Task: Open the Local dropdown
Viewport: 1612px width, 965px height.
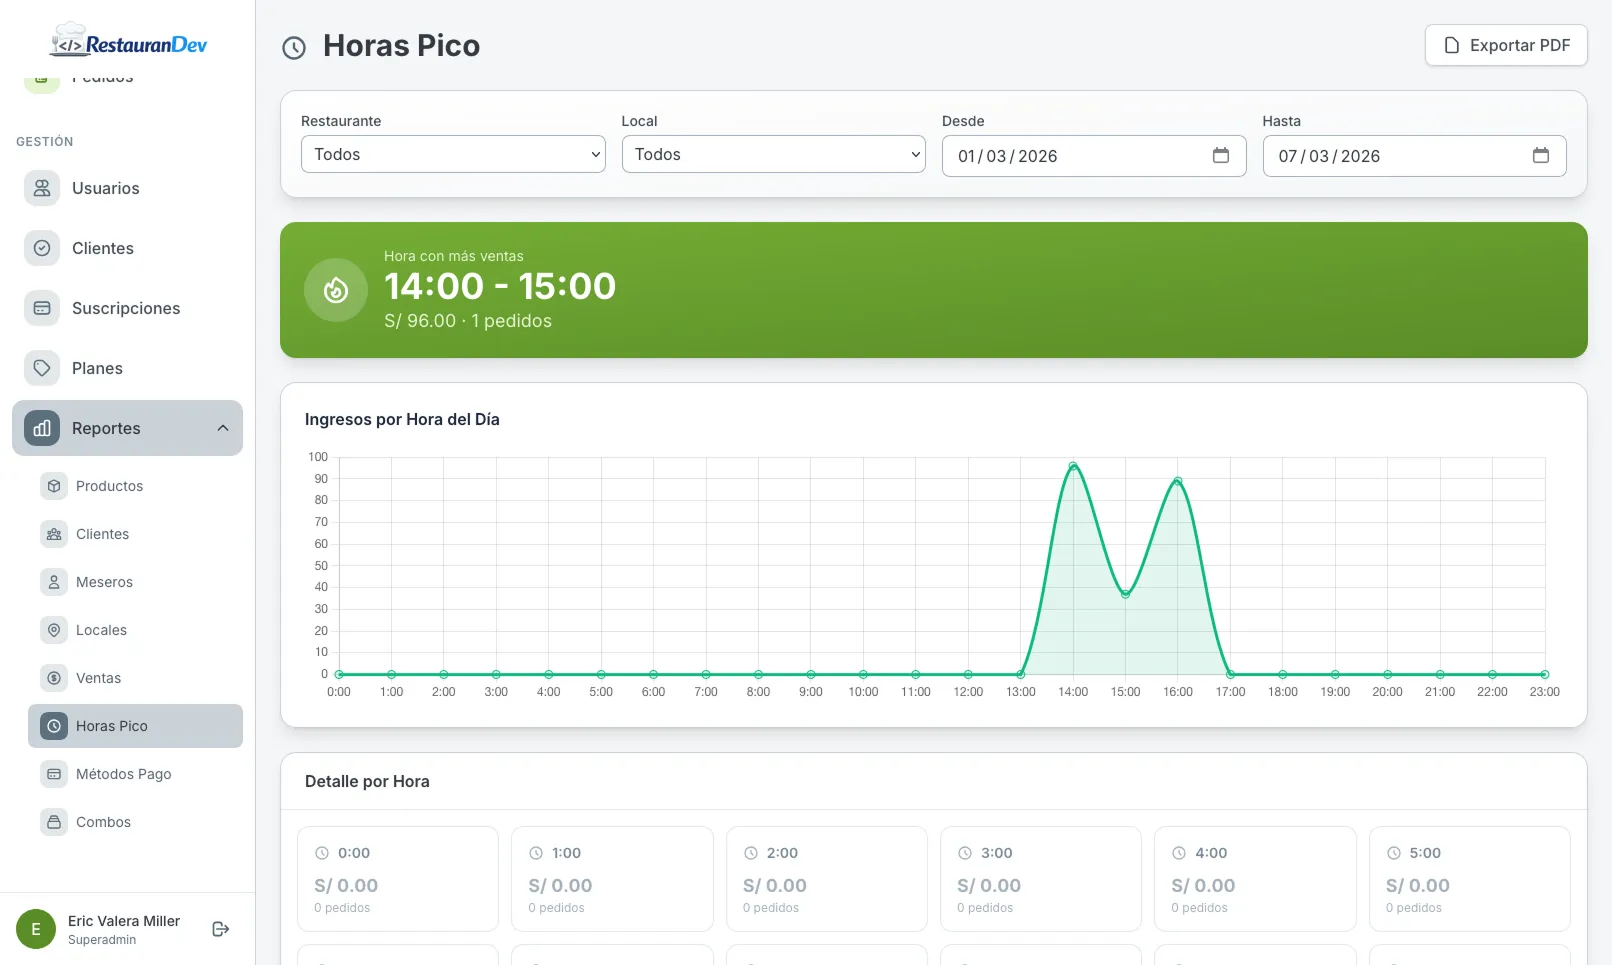Action: coord(773,154)
